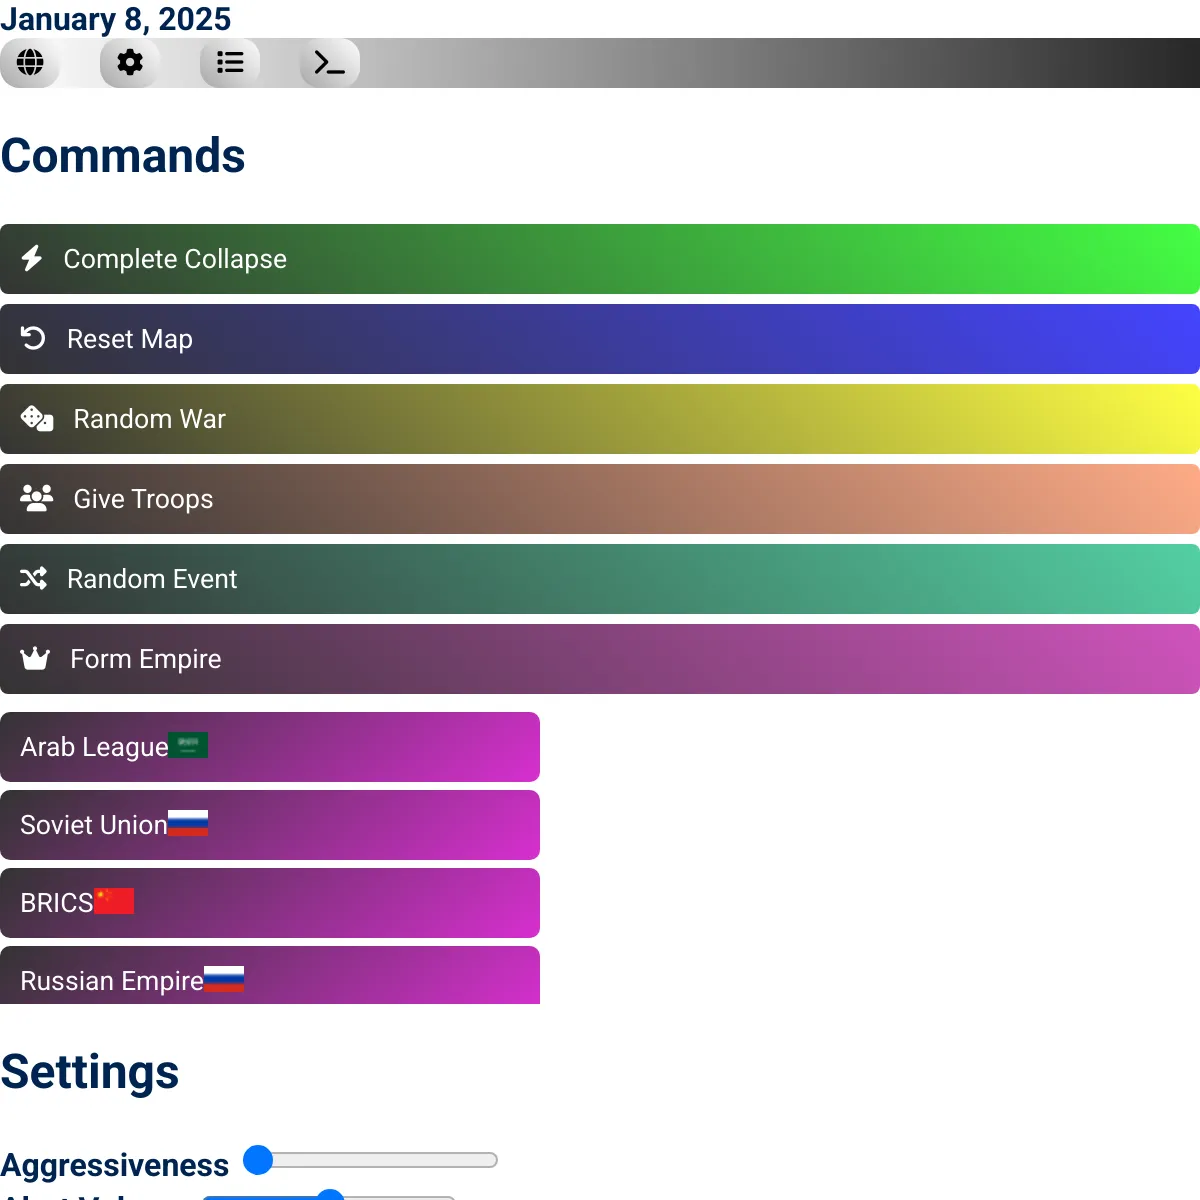Trigger a Random Event

point(600,579)
